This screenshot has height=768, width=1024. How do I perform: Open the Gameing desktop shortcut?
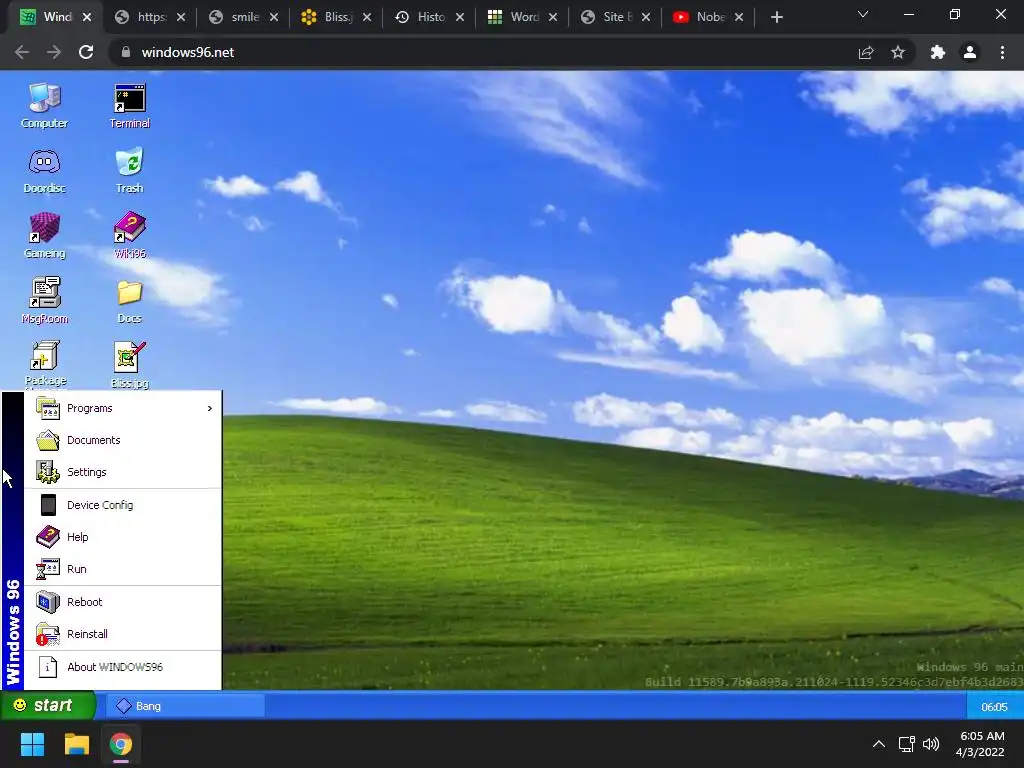click(44, 236)
